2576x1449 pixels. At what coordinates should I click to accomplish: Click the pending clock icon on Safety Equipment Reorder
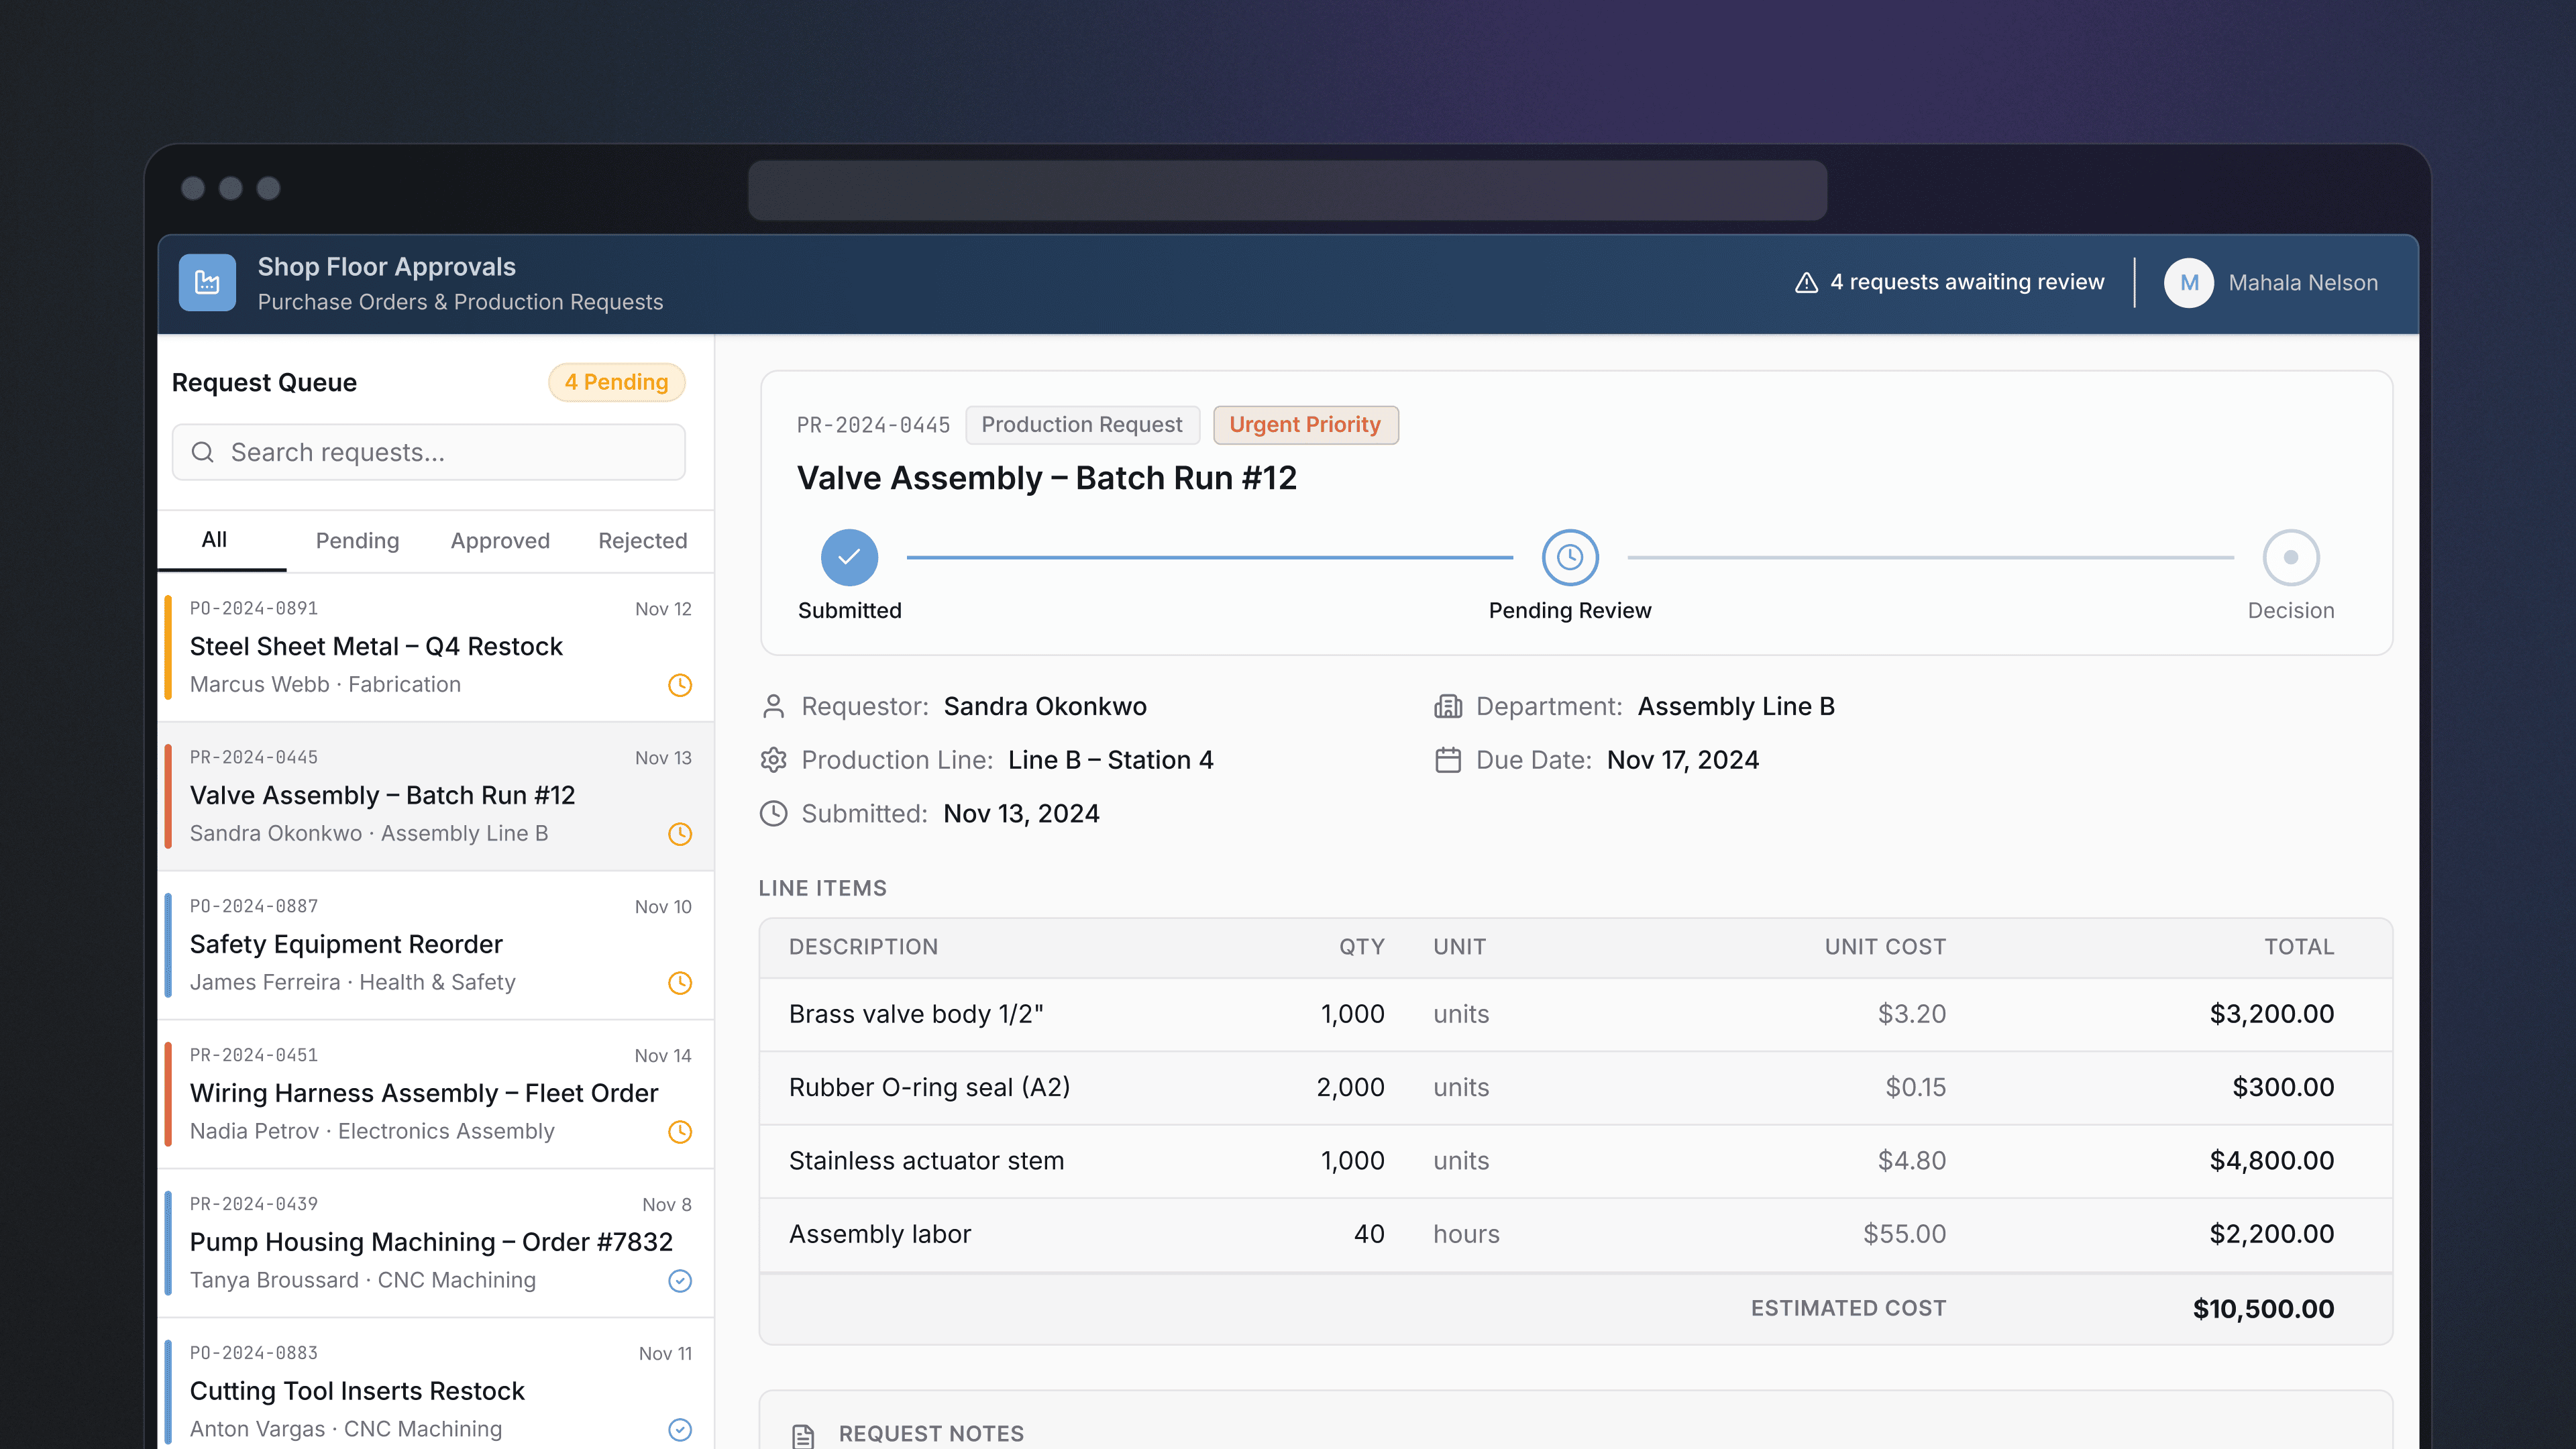tap(680, 983)
